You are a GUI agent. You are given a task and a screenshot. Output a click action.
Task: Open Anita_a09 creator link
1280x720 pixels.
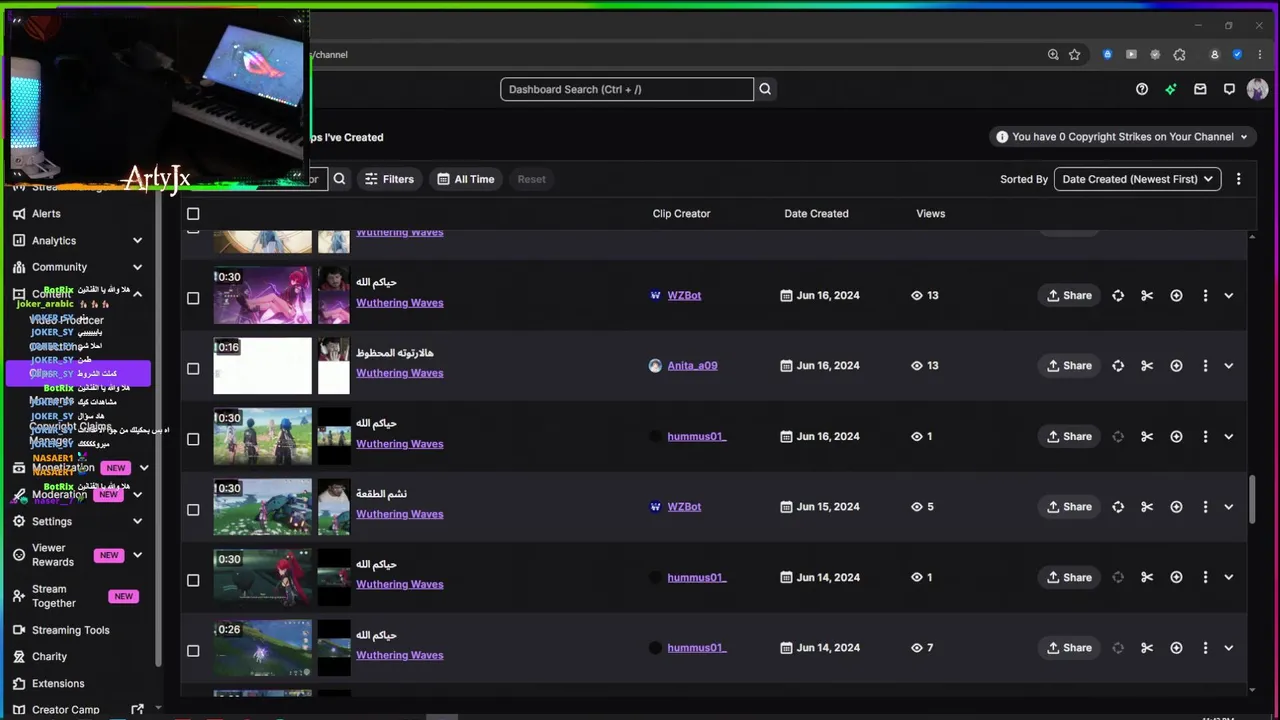point(692,366)
